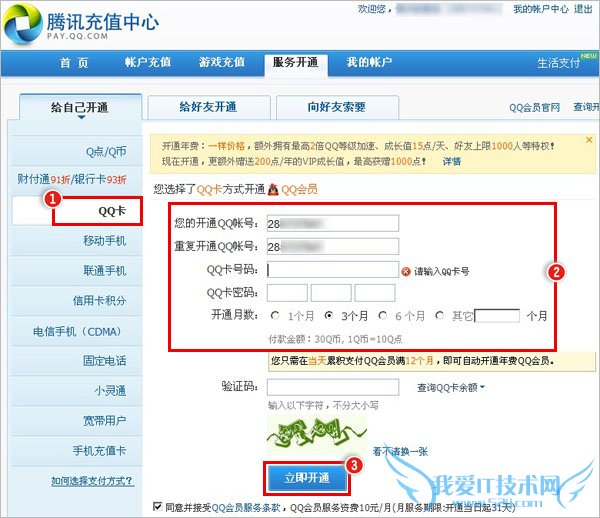Select the 1个月 radio button
The width and height of the screenshot is (600, 518).
275,316
